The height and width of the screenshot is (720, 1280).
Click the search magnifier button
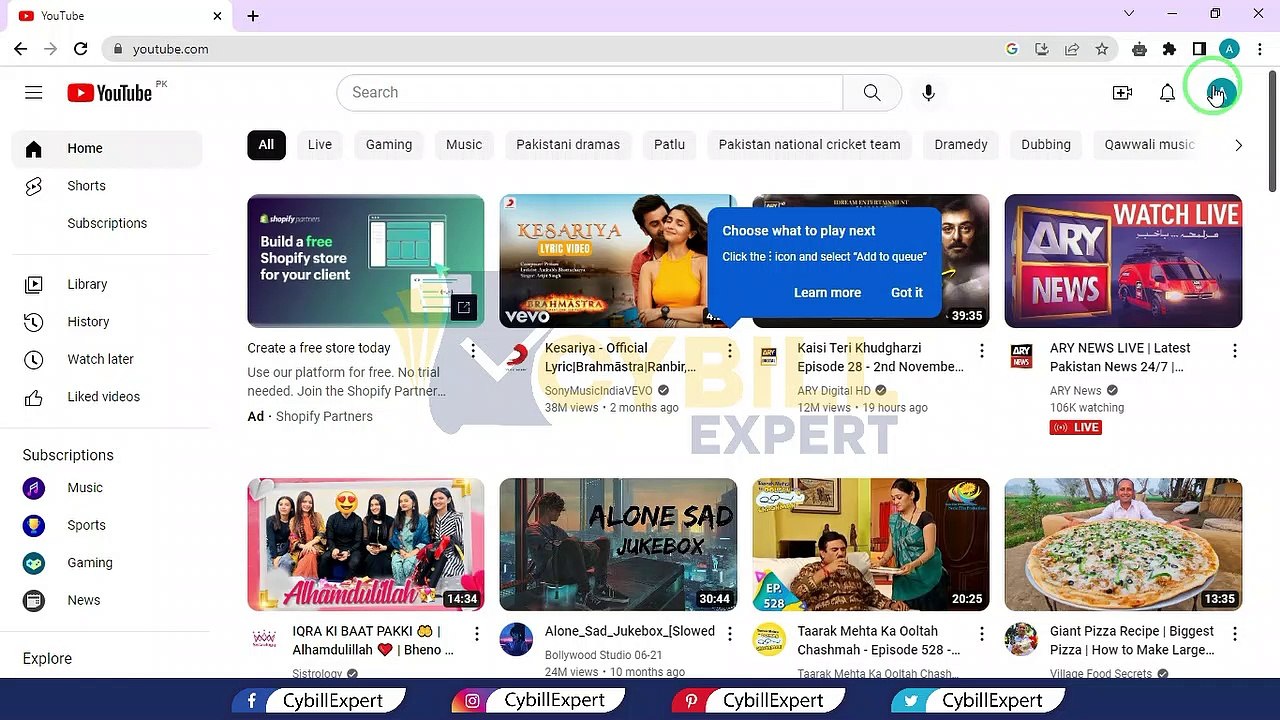coord(872,93)
